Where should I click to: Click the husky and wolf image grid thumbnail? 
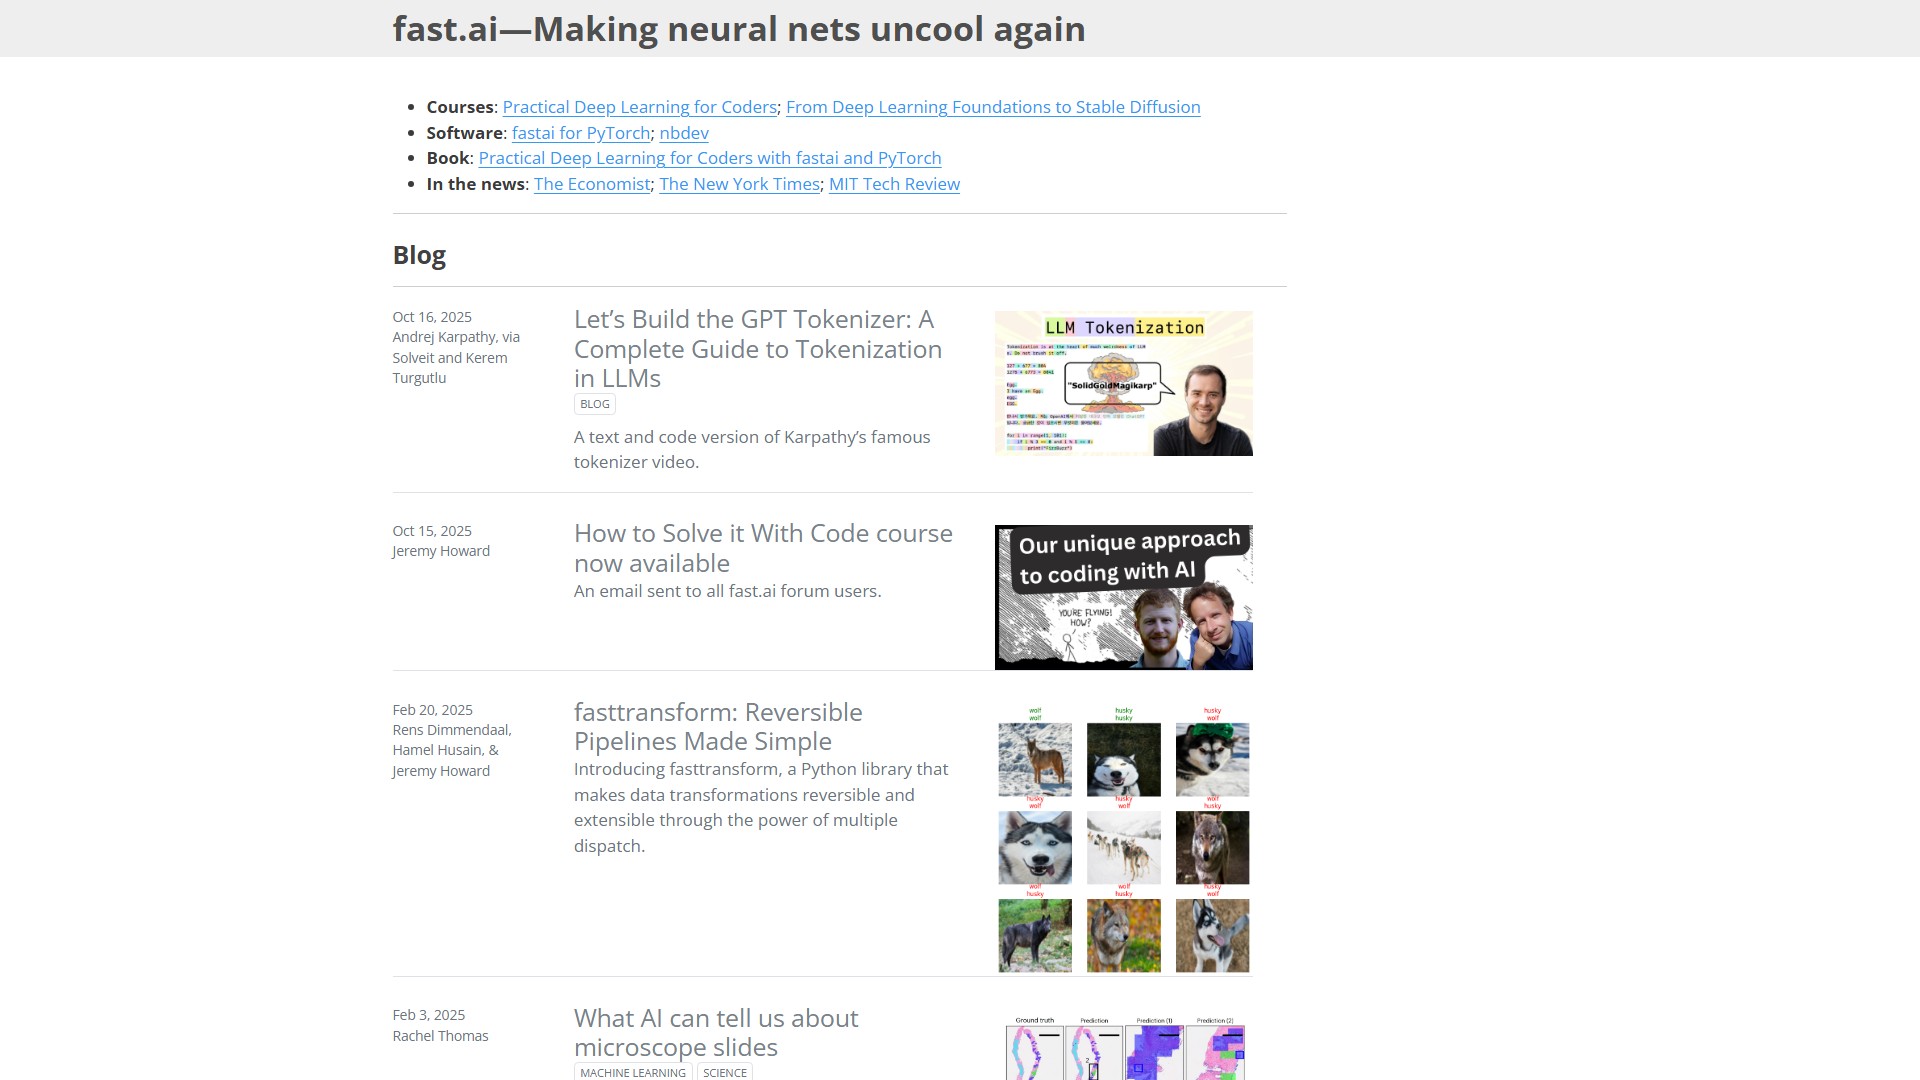point(1124,839)
